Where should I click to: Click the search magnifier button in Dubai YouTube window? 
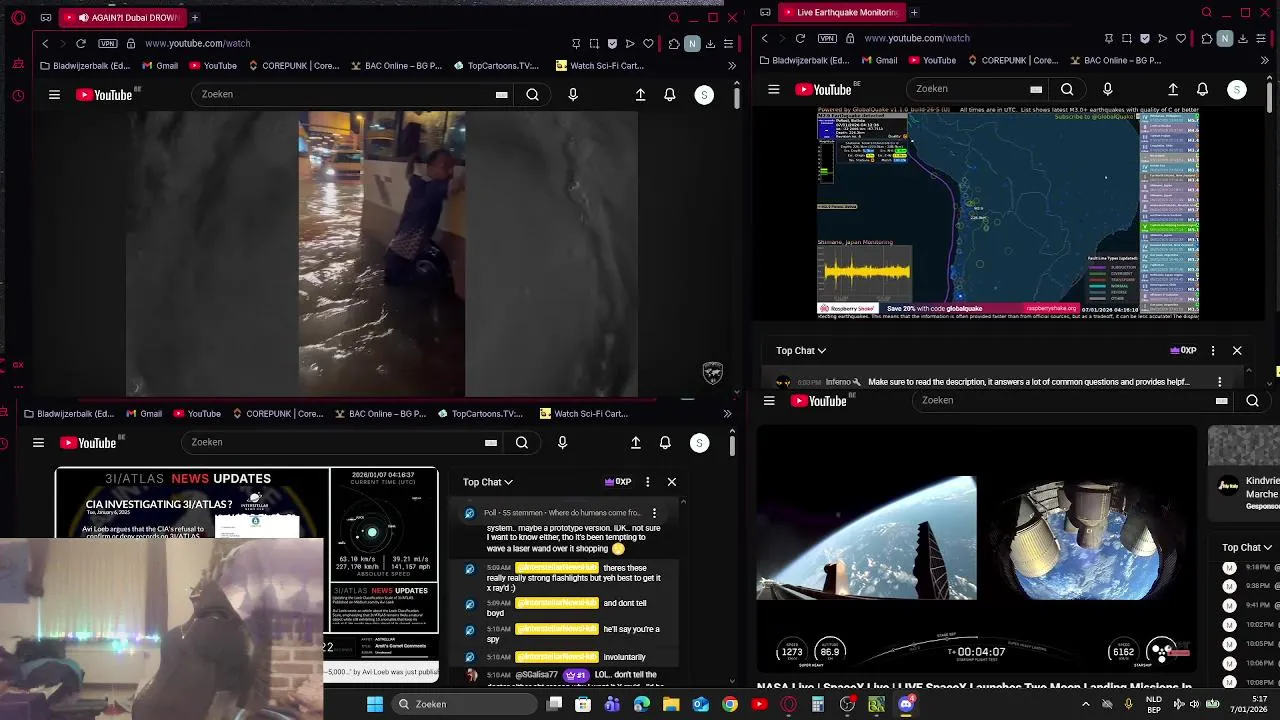click(532, 95)
